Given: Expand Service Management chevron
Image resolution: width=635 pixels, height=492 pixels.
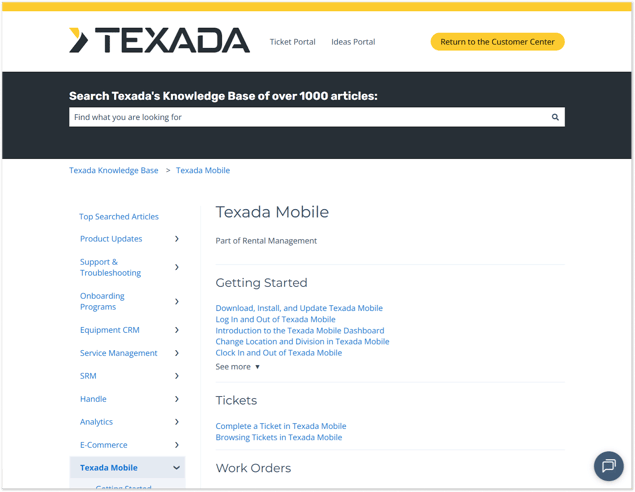Looking at the screenshot, I should (177, 353).
